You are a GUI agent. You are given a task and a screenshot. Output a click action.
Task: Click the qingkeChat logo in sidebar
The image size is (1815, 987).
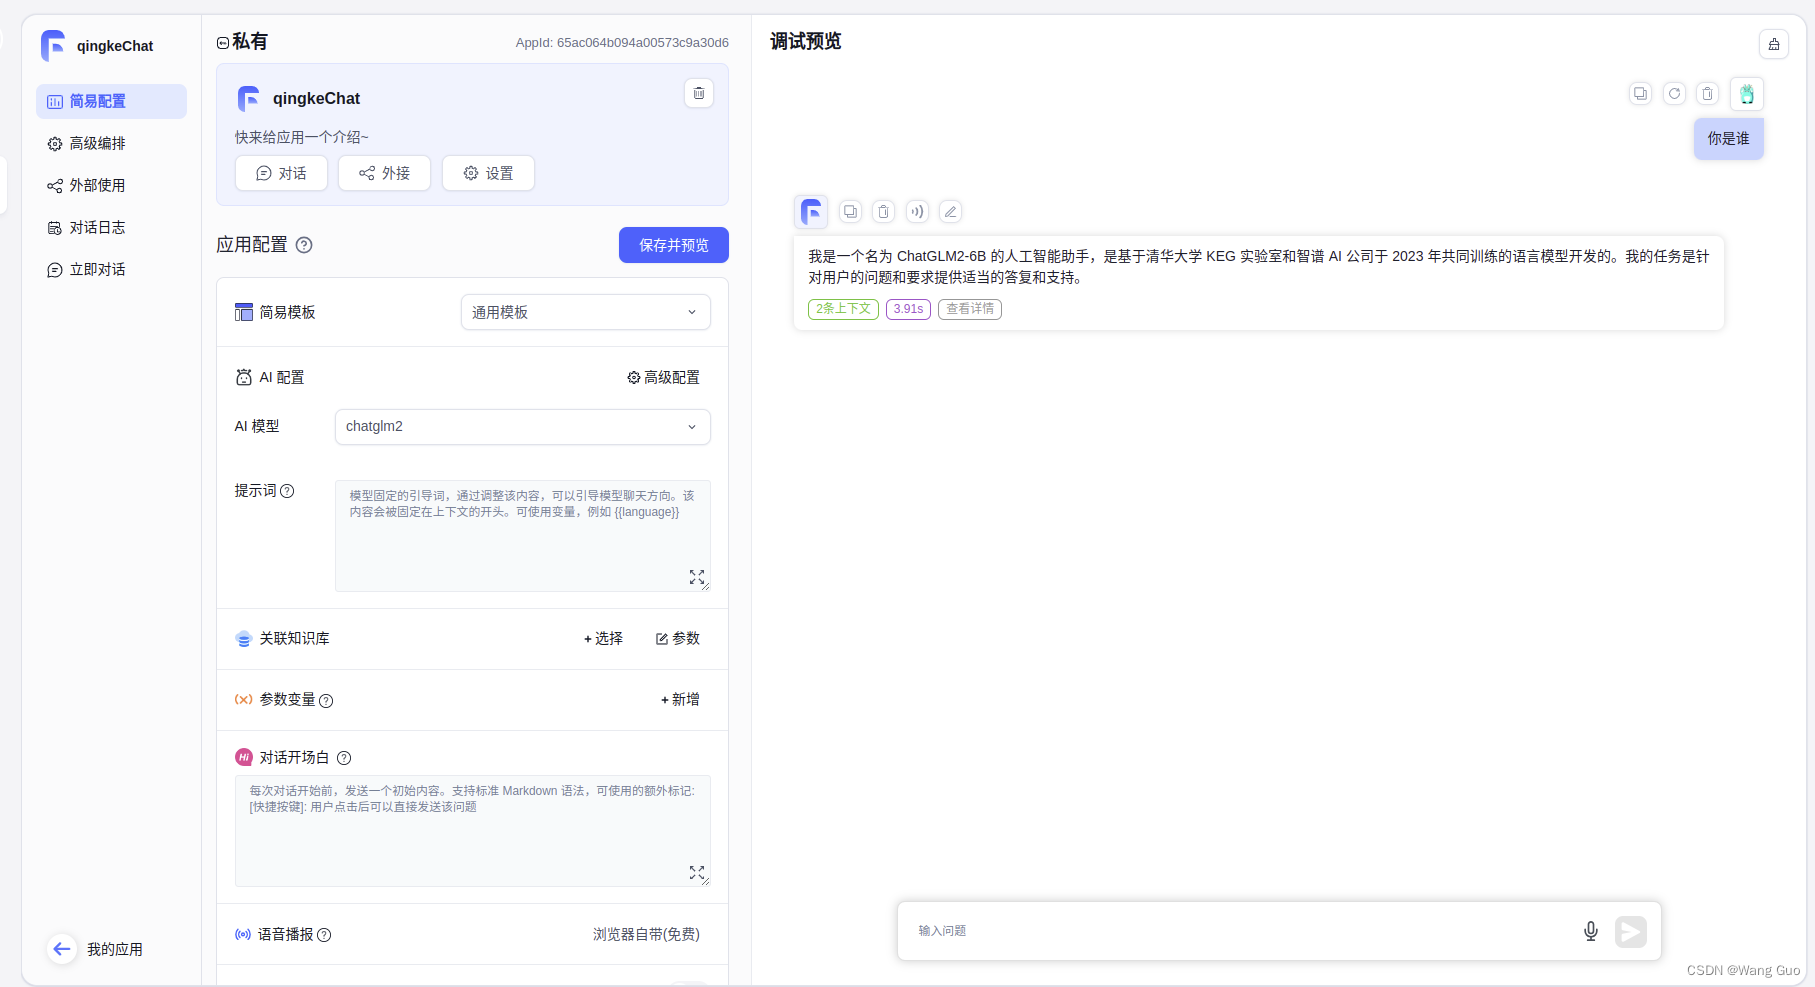[53, 46]
